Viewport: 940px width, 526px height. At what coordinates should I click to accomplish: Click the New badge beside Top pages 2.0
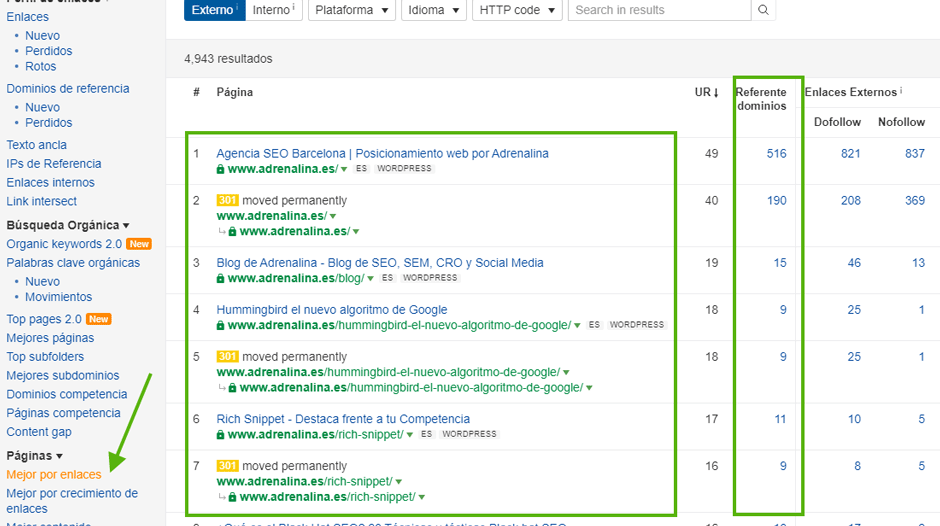click(99, 320)
